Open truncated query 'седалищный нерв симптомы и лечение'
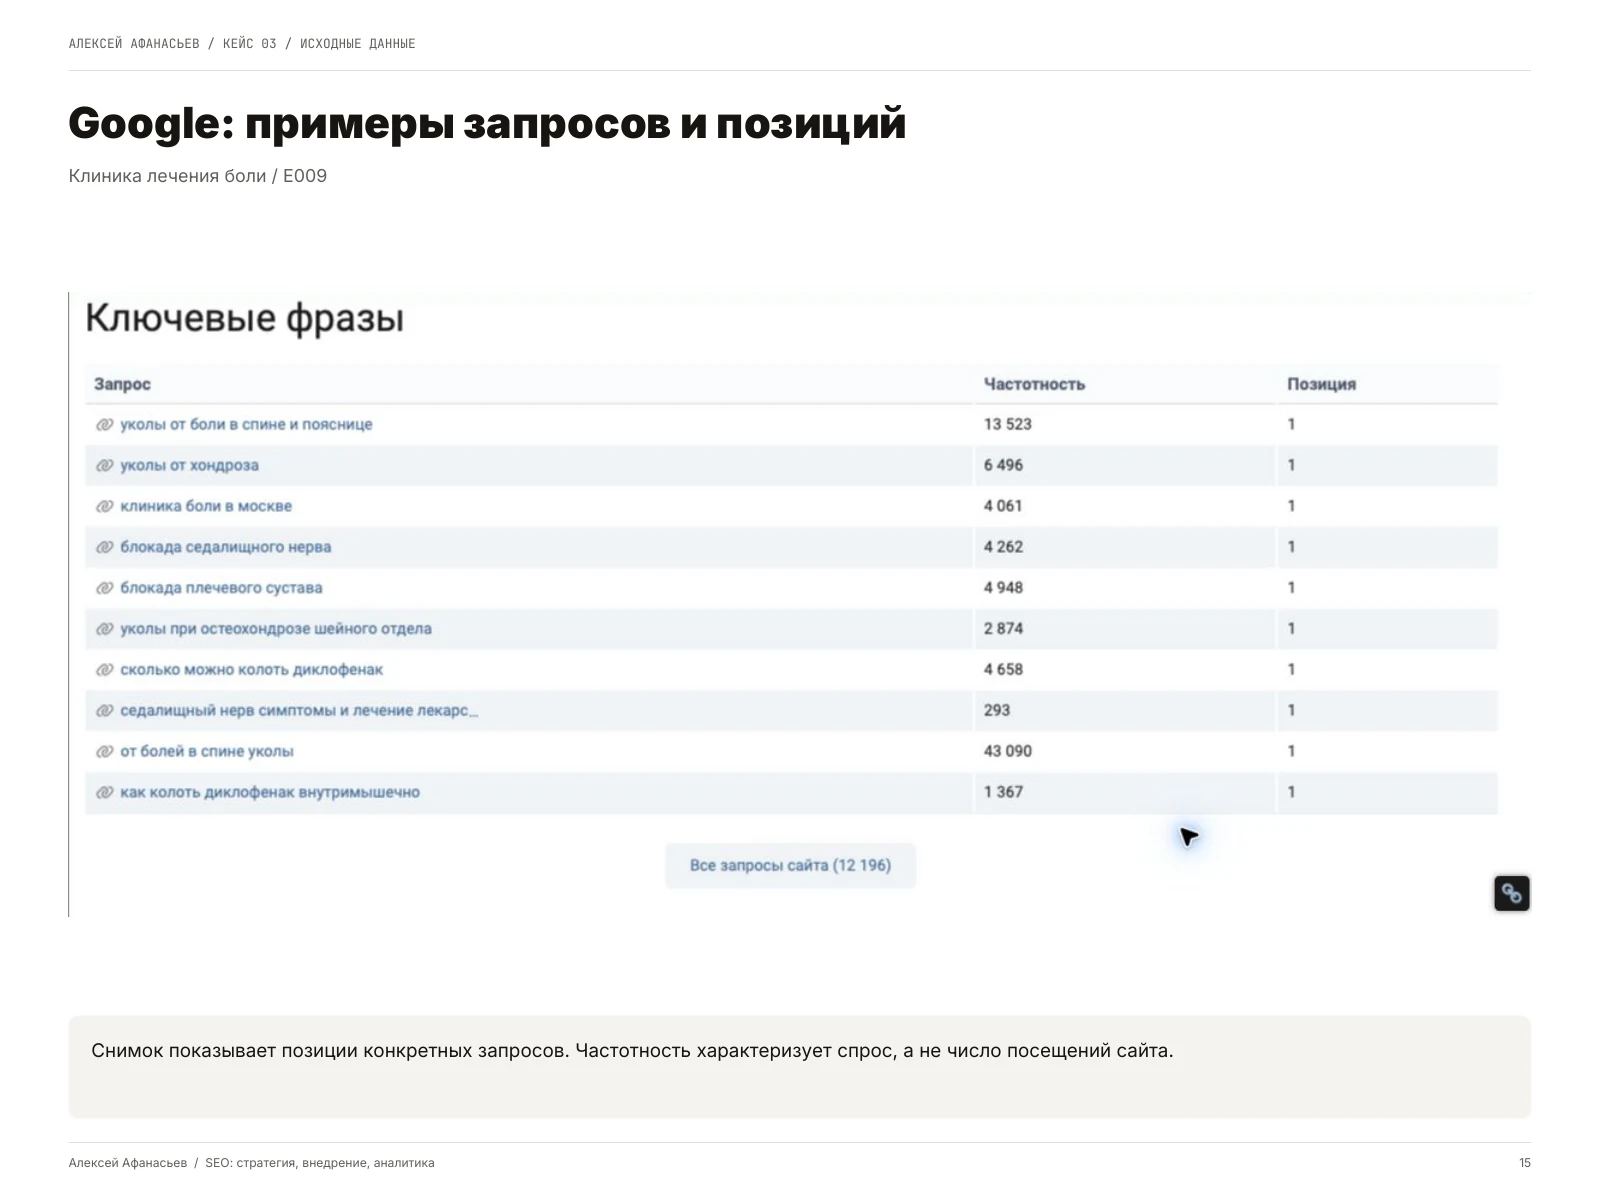Image resolution: width=1600 pixels, height=1200 pixels. pyautogui.click(x=299, y=711)
